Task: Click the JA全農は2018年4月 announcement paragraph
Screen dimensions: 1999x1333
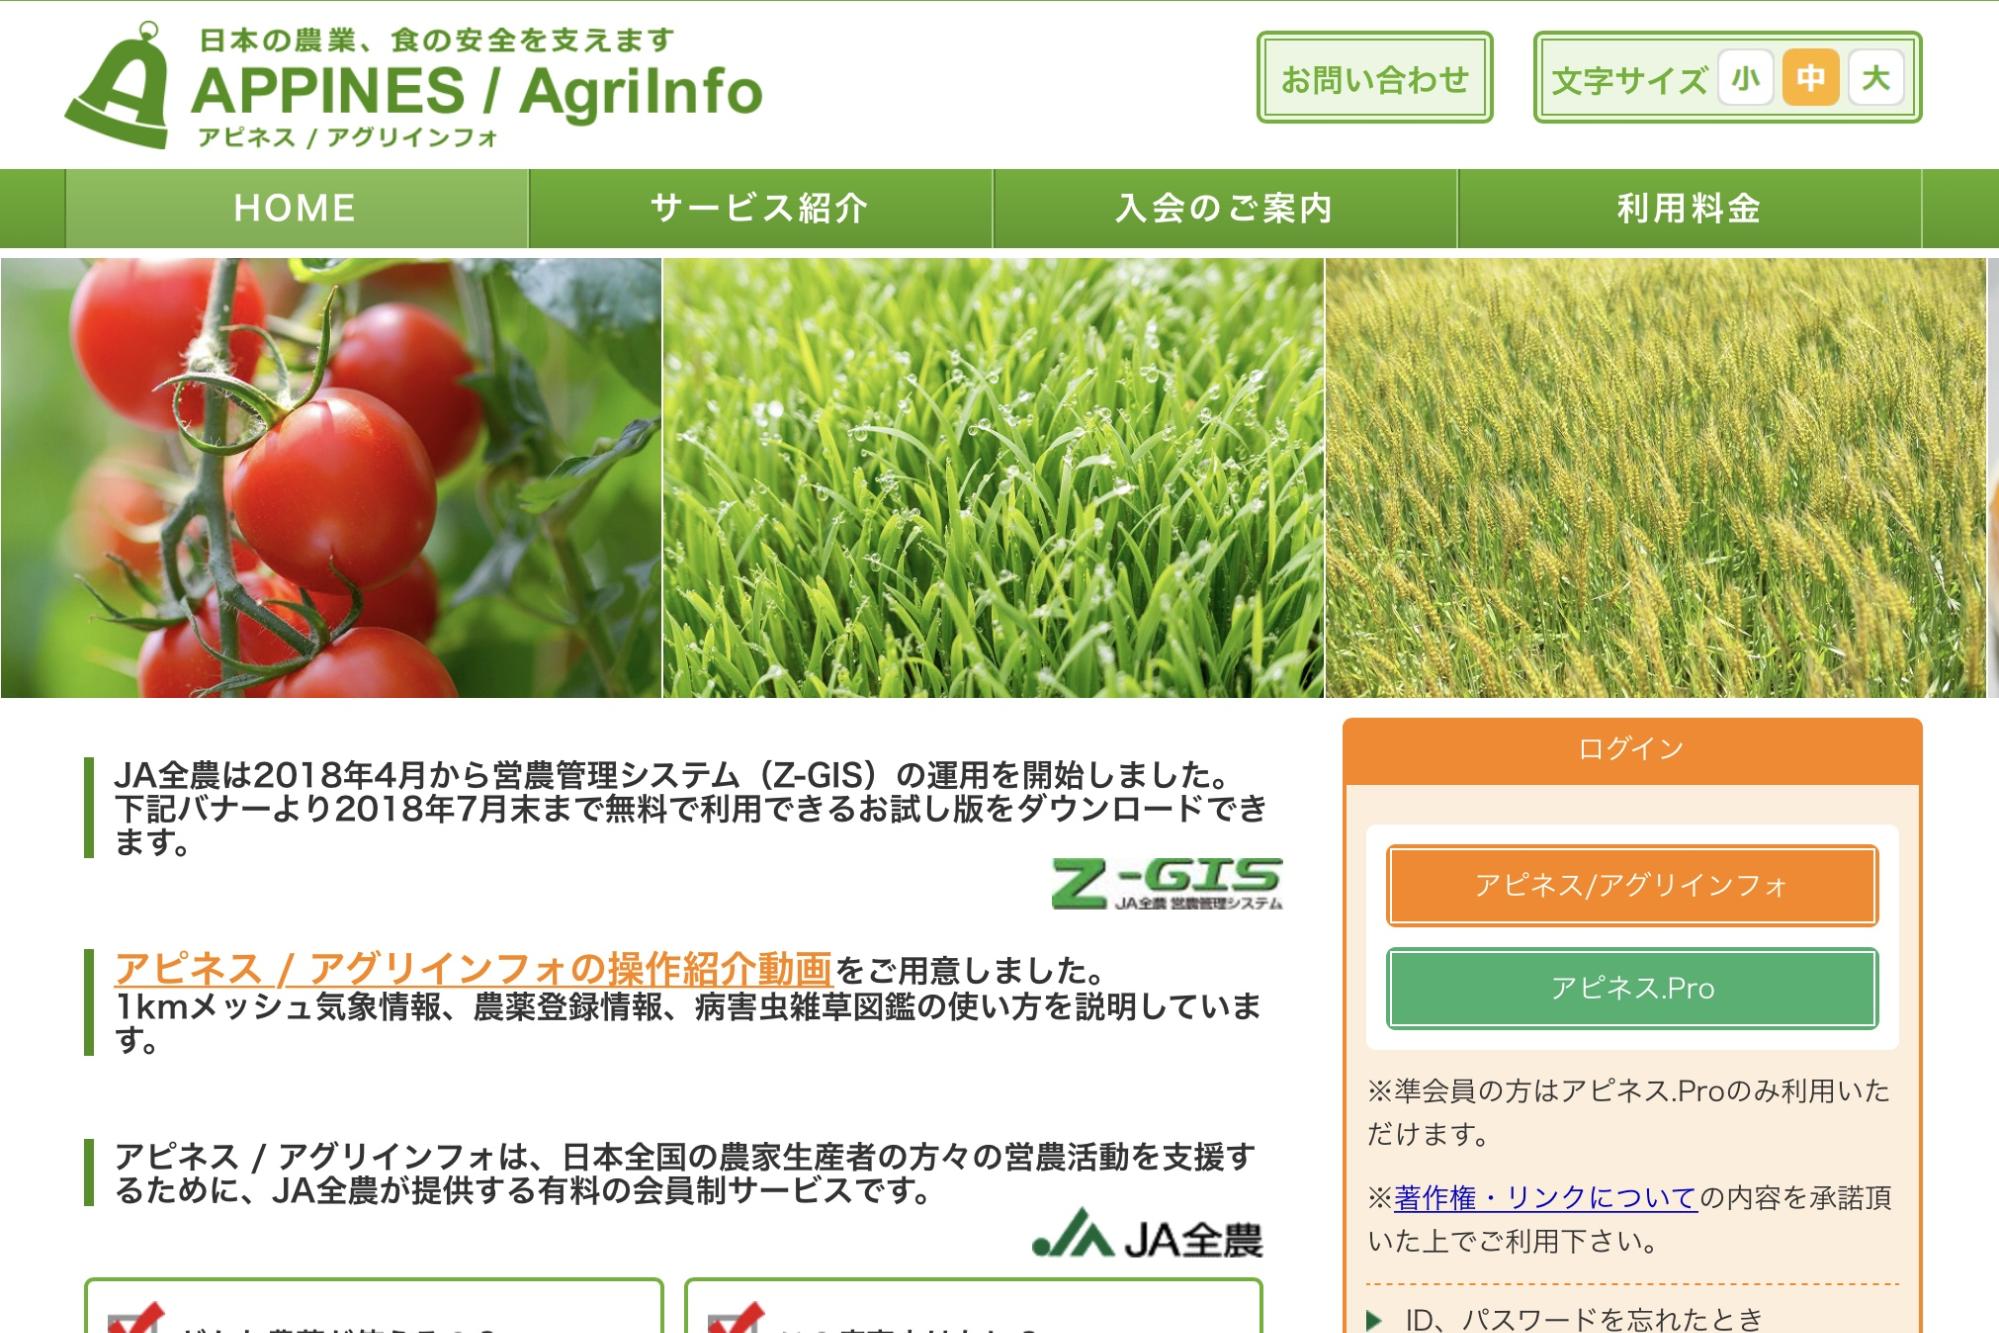Action: (690, 808)
